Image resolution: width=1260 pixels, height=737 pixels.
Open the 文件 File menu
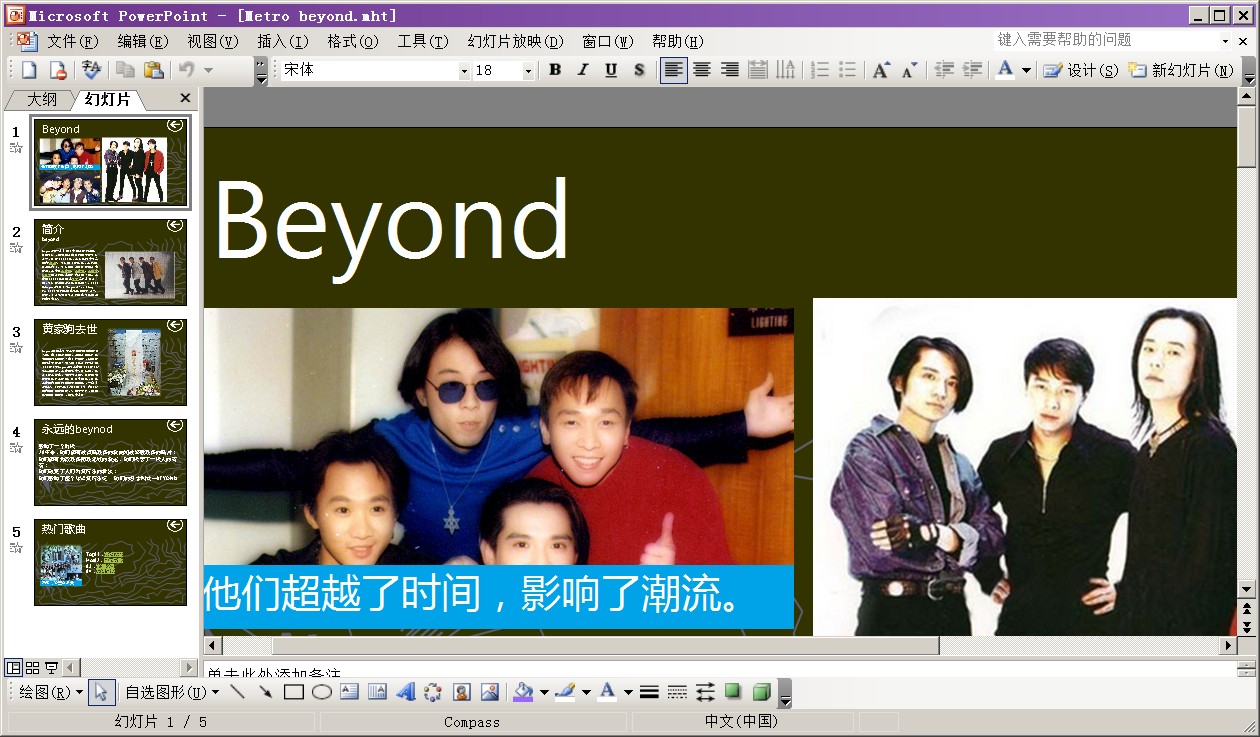[x=72, y=41]
